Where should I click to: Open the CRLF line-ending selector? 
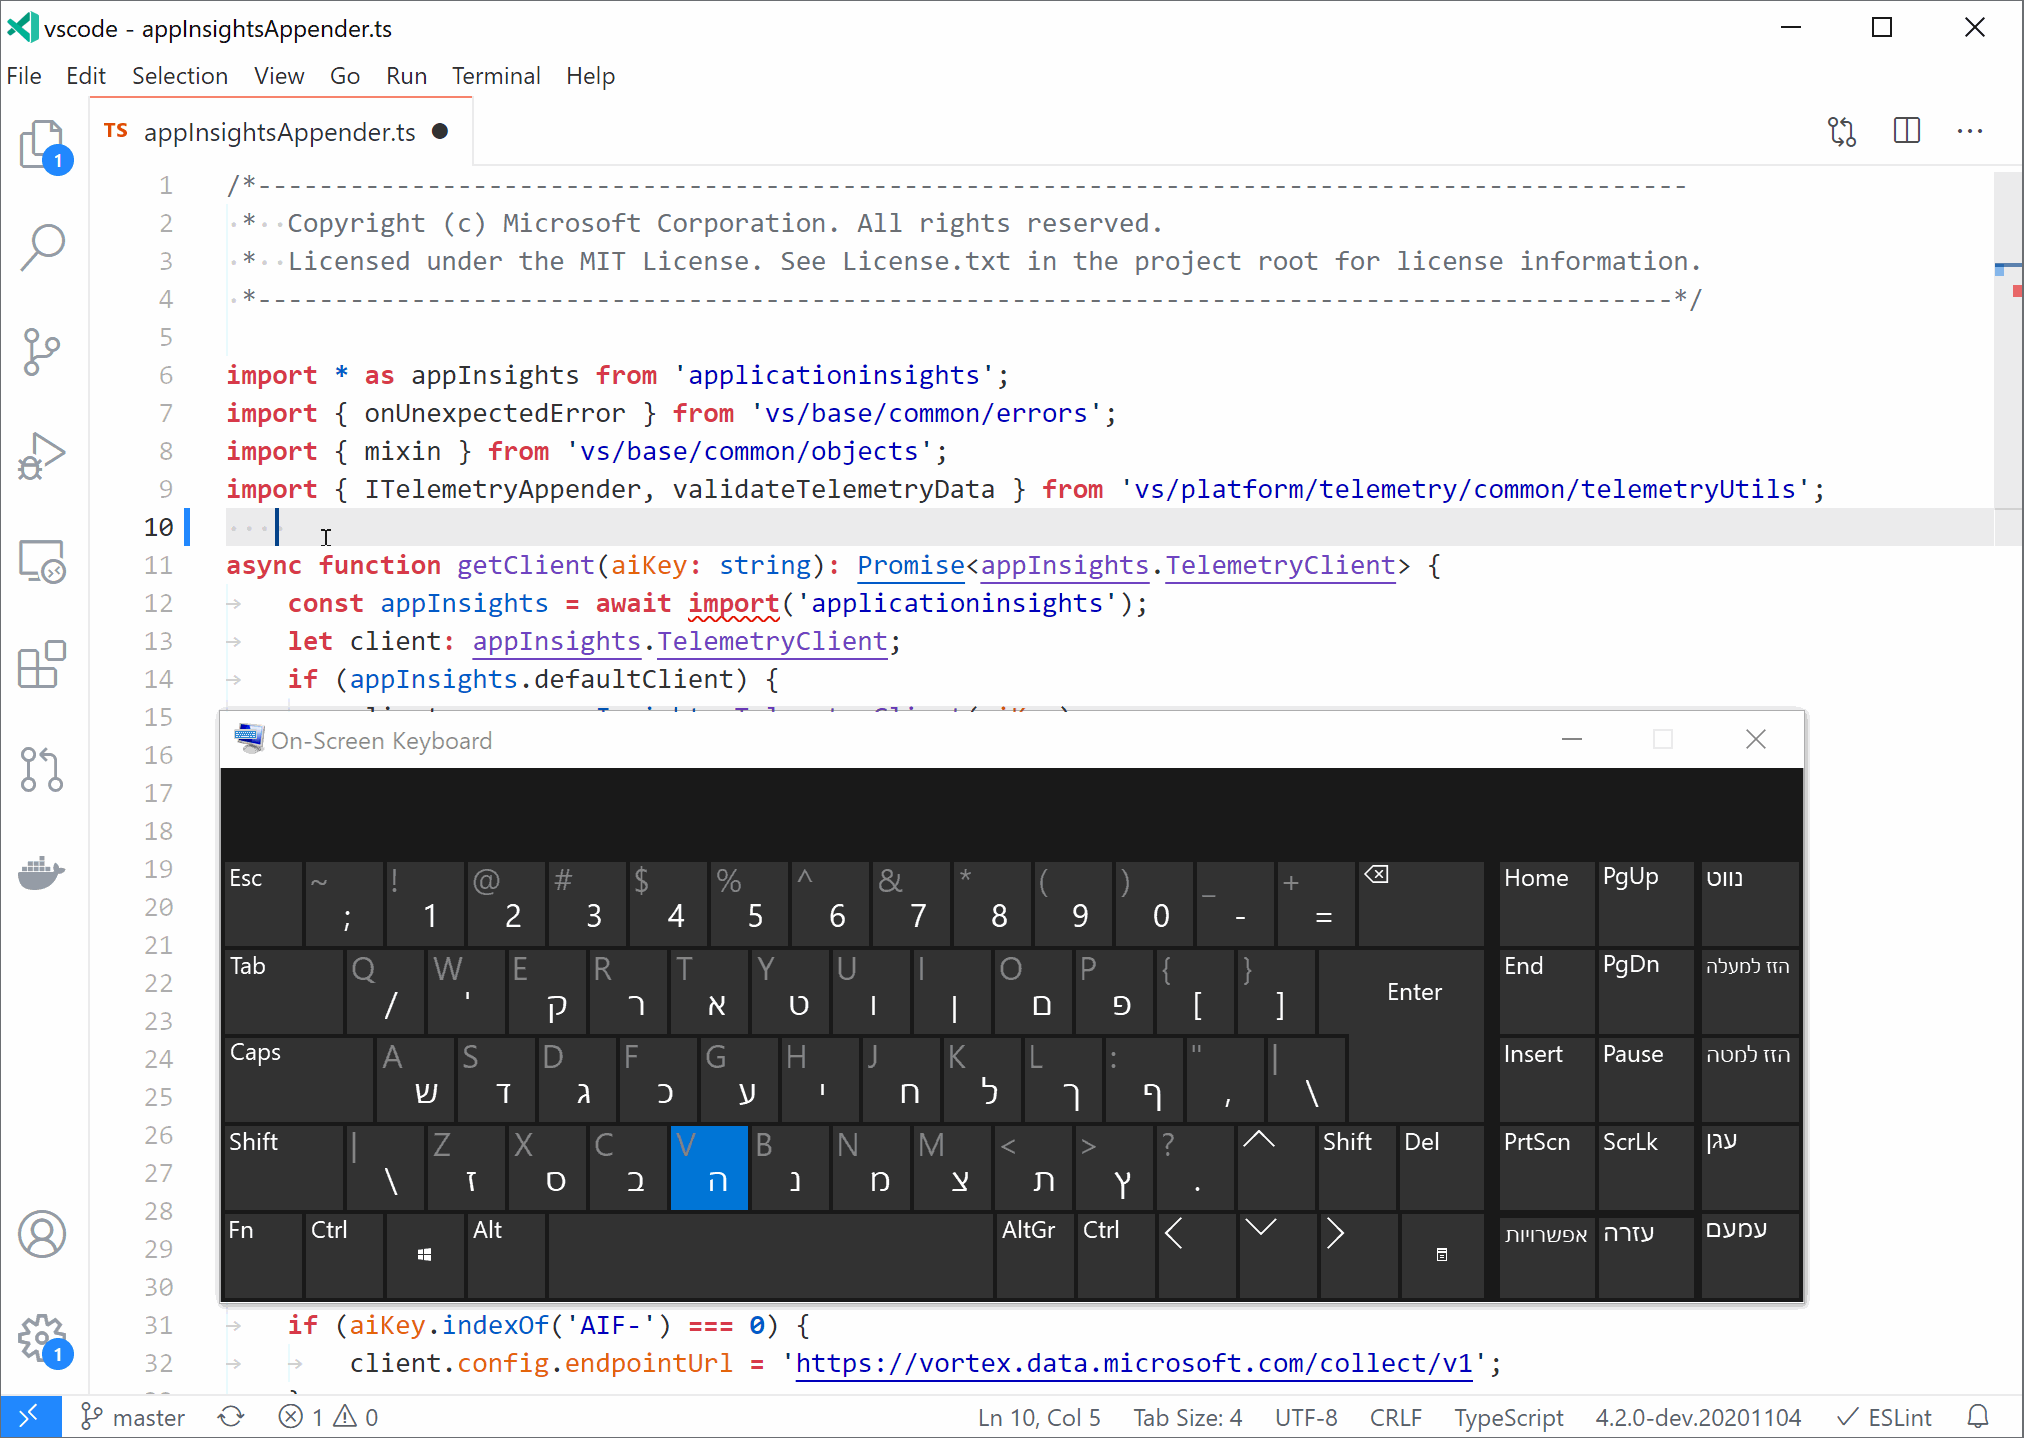(1395, 1416)
